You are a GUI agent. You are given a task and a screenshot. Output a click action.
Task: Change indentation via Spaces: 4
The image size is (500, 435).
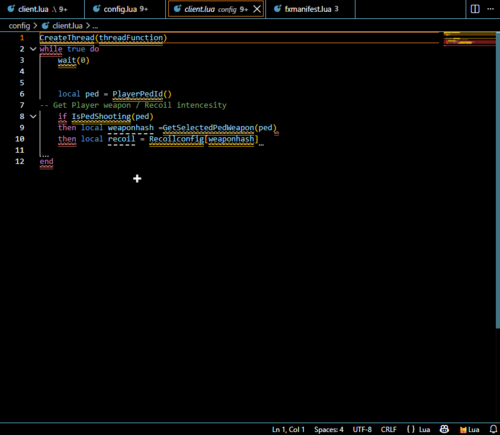coord(329,430)
